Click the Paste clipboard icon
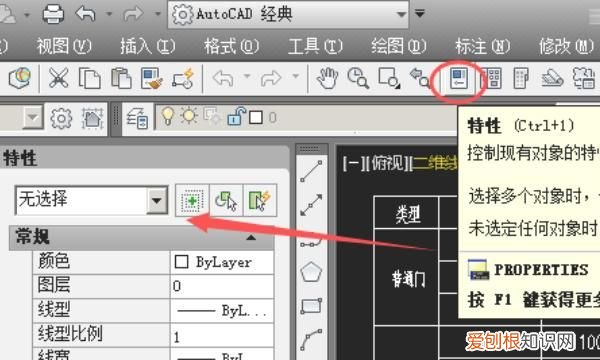 [121, 78]
